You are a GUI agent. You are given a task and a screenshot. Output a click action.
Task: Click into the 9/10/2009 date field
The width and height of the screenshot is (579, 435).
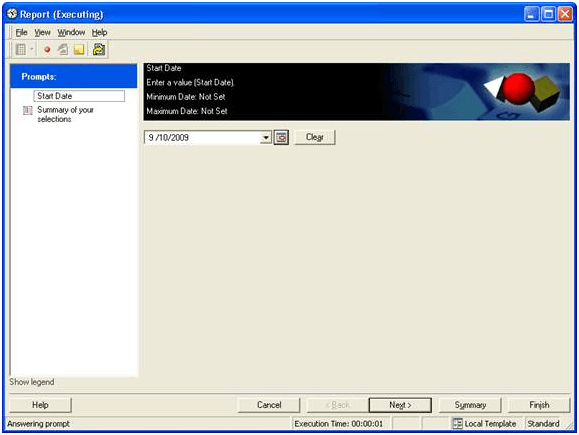pos(202,137)
